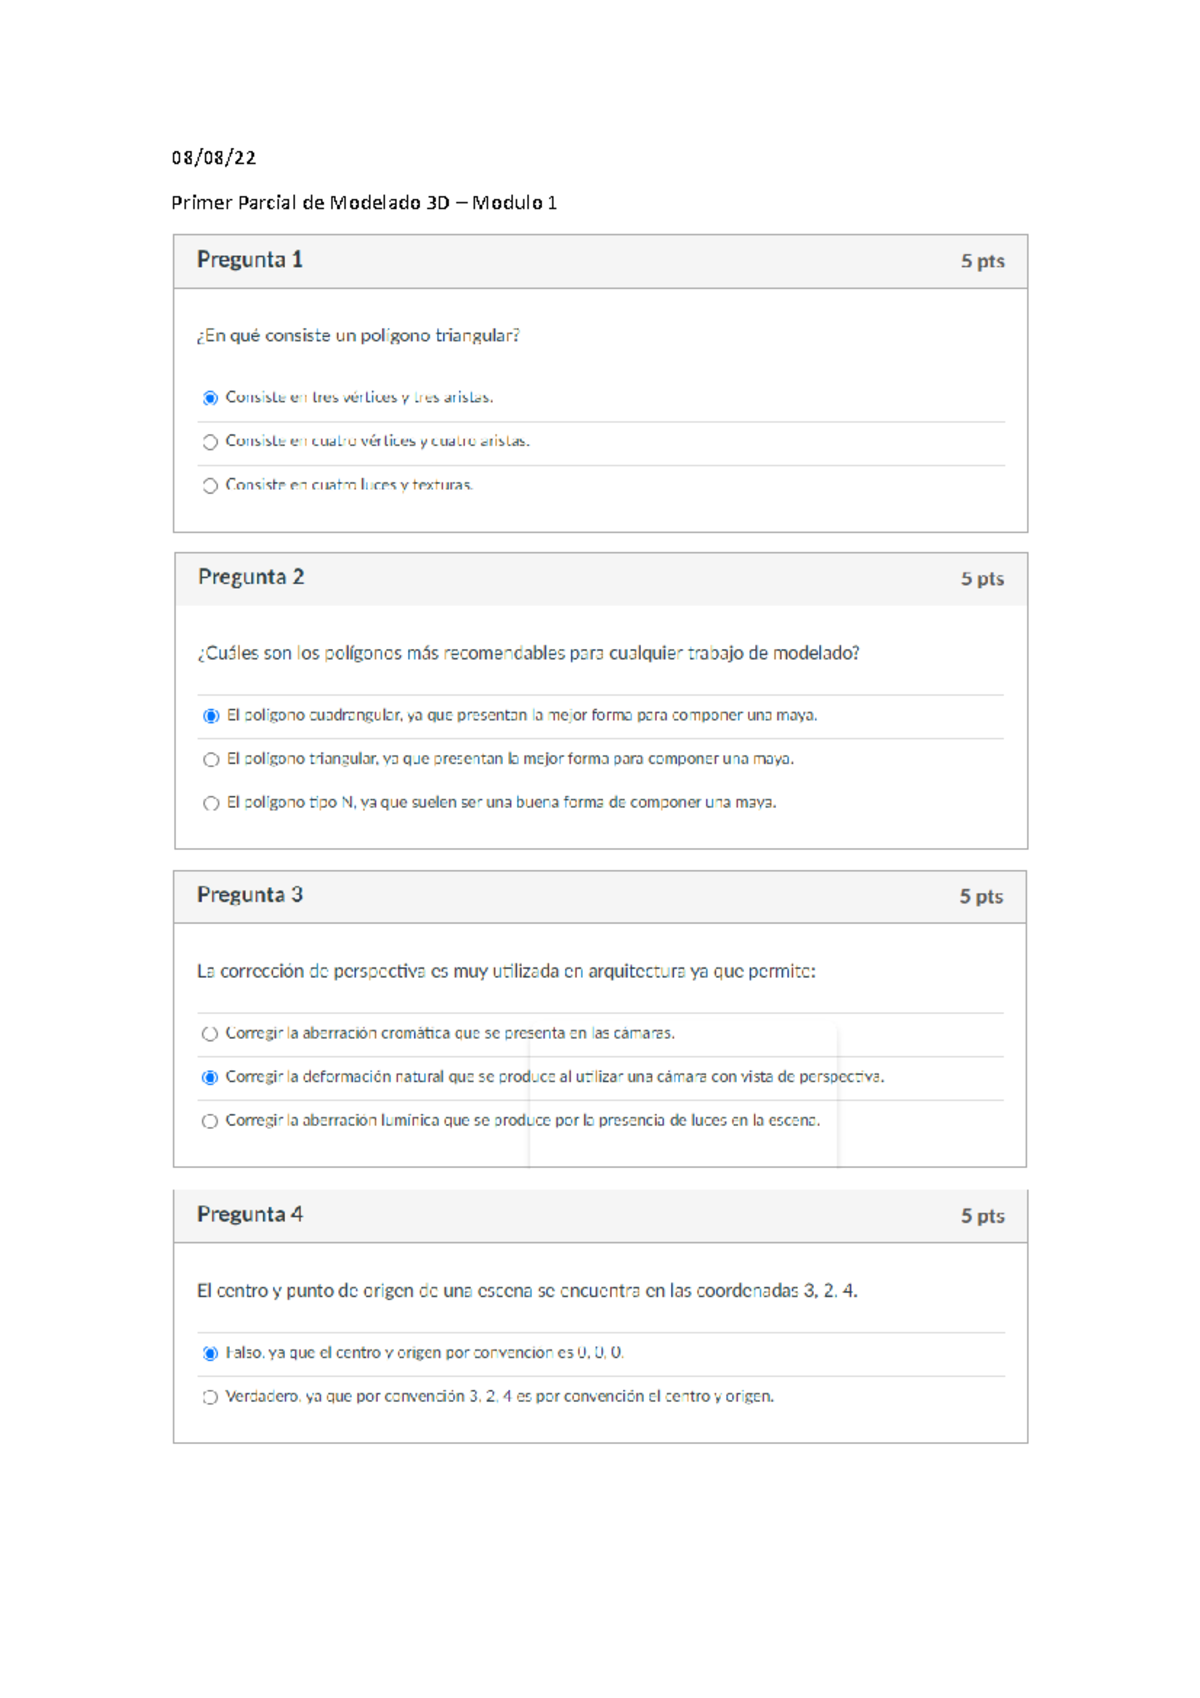Select 'Consiste en tres vértices y tres aristas'
1200x1698 pixels.
209,399
